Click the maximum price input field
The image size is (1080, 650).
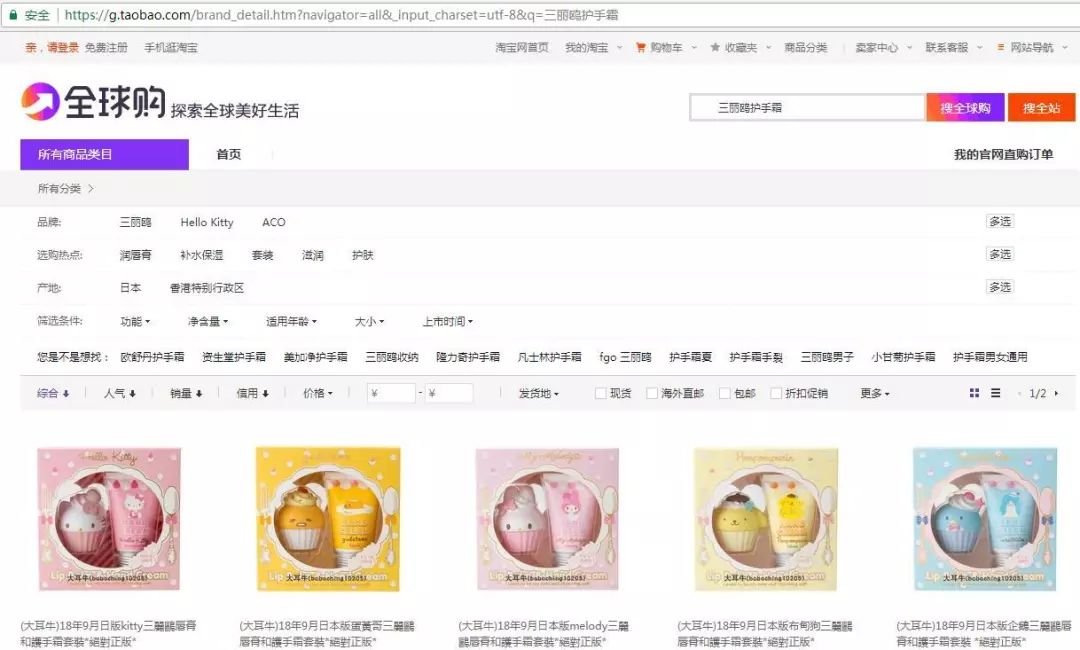[449, 393]
